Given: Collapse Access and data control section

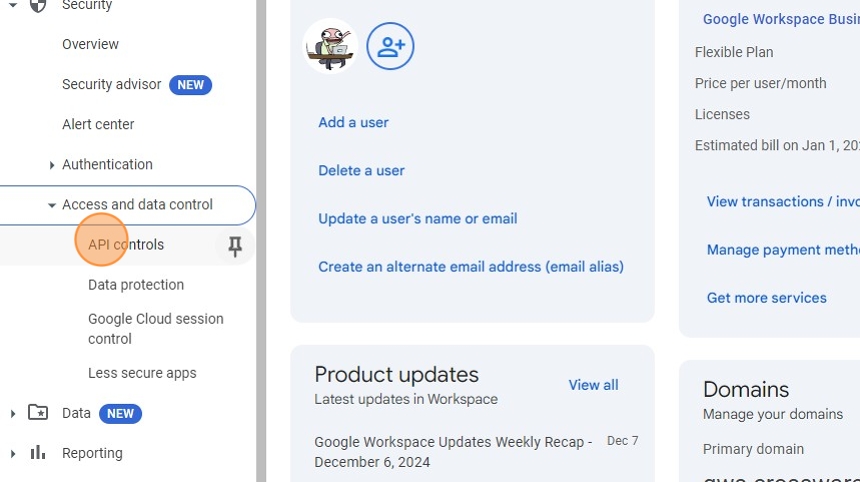Looking at the screenshot, I should pyautogui.click(x=52, y=205).
